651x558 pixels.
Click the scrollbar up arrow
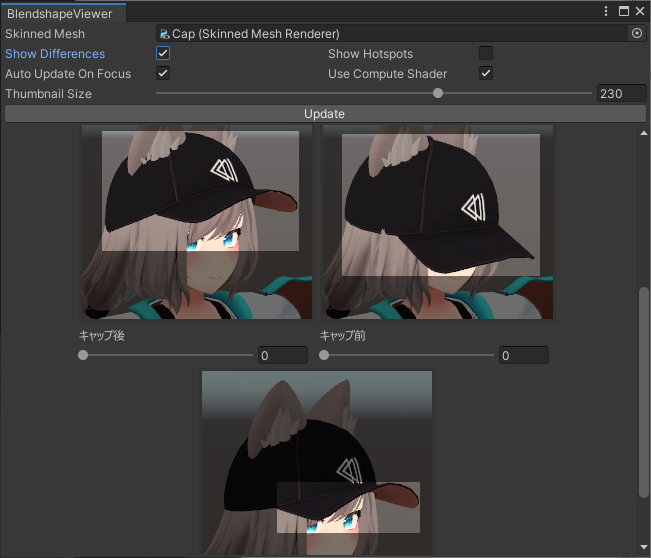click(x=644, y=133)
